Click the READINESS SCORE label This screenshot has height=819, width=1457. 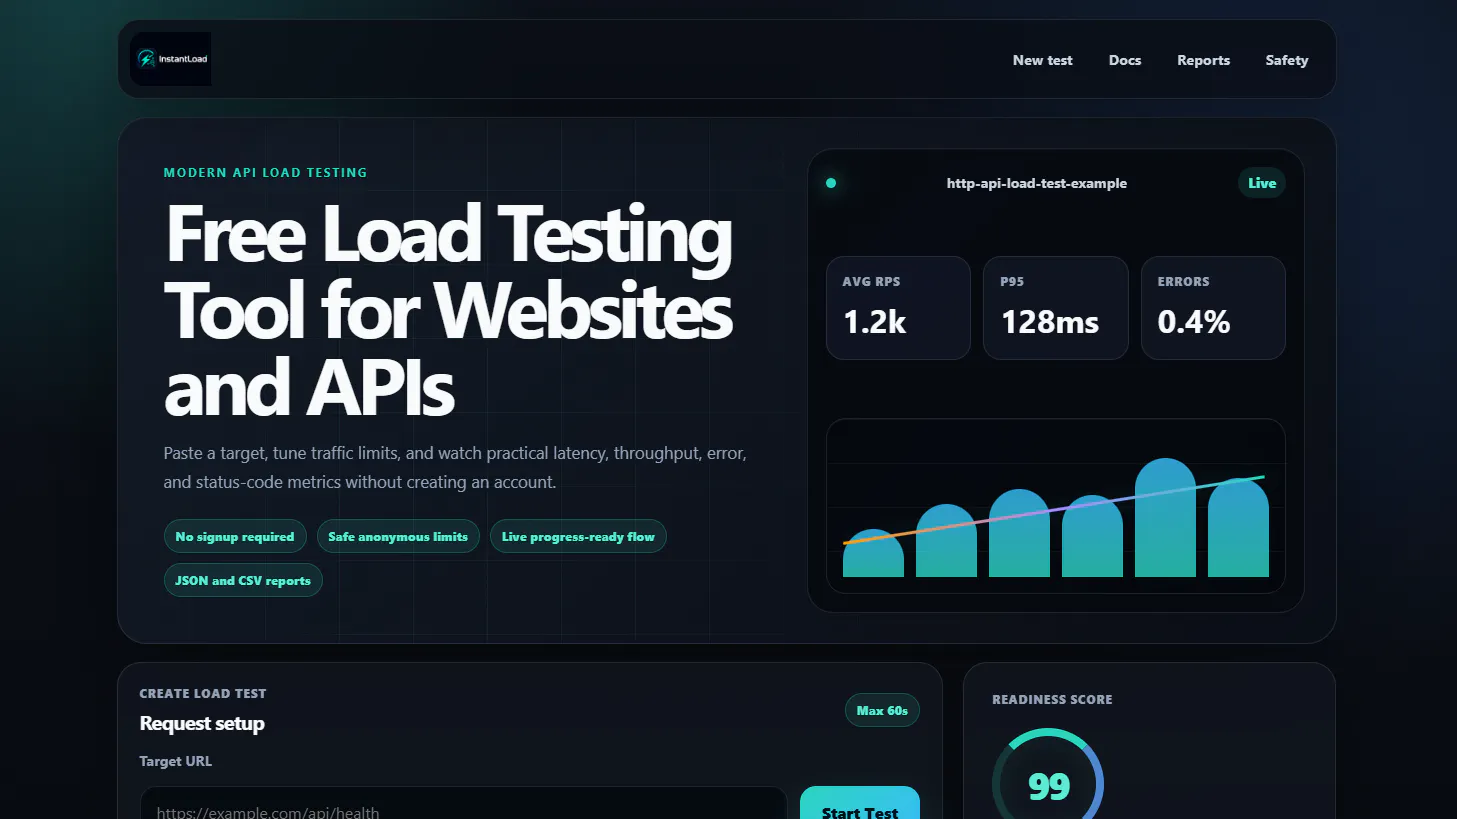[1052, 700]
